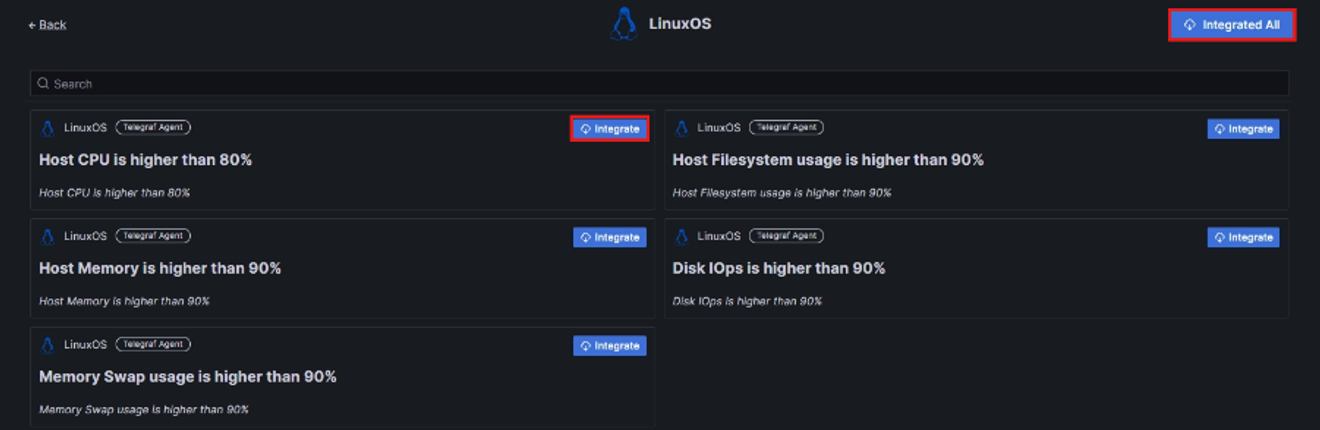
Task: Integrate the Host Memory higher than 90% alert
Action: 610,237
